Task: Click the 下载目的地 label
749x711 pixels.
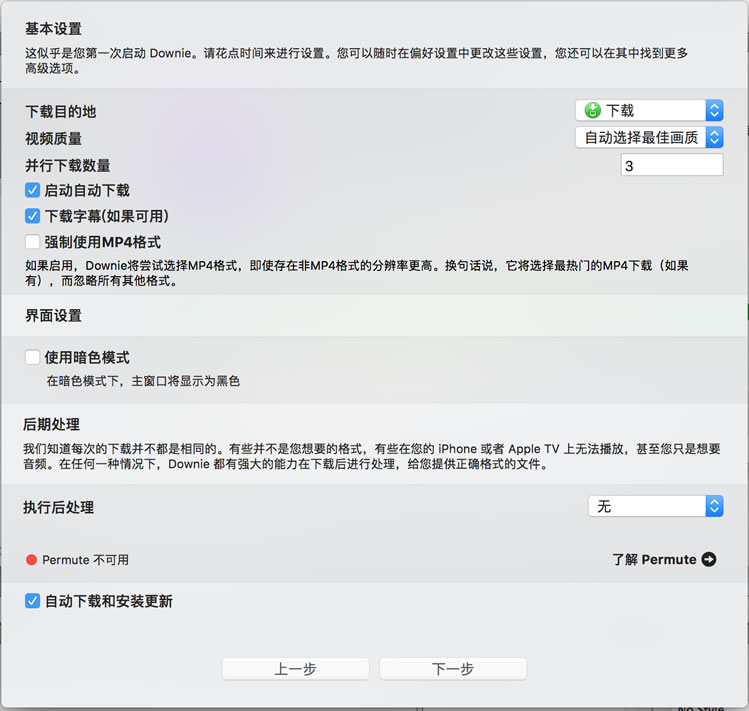Action: point(61,111)
